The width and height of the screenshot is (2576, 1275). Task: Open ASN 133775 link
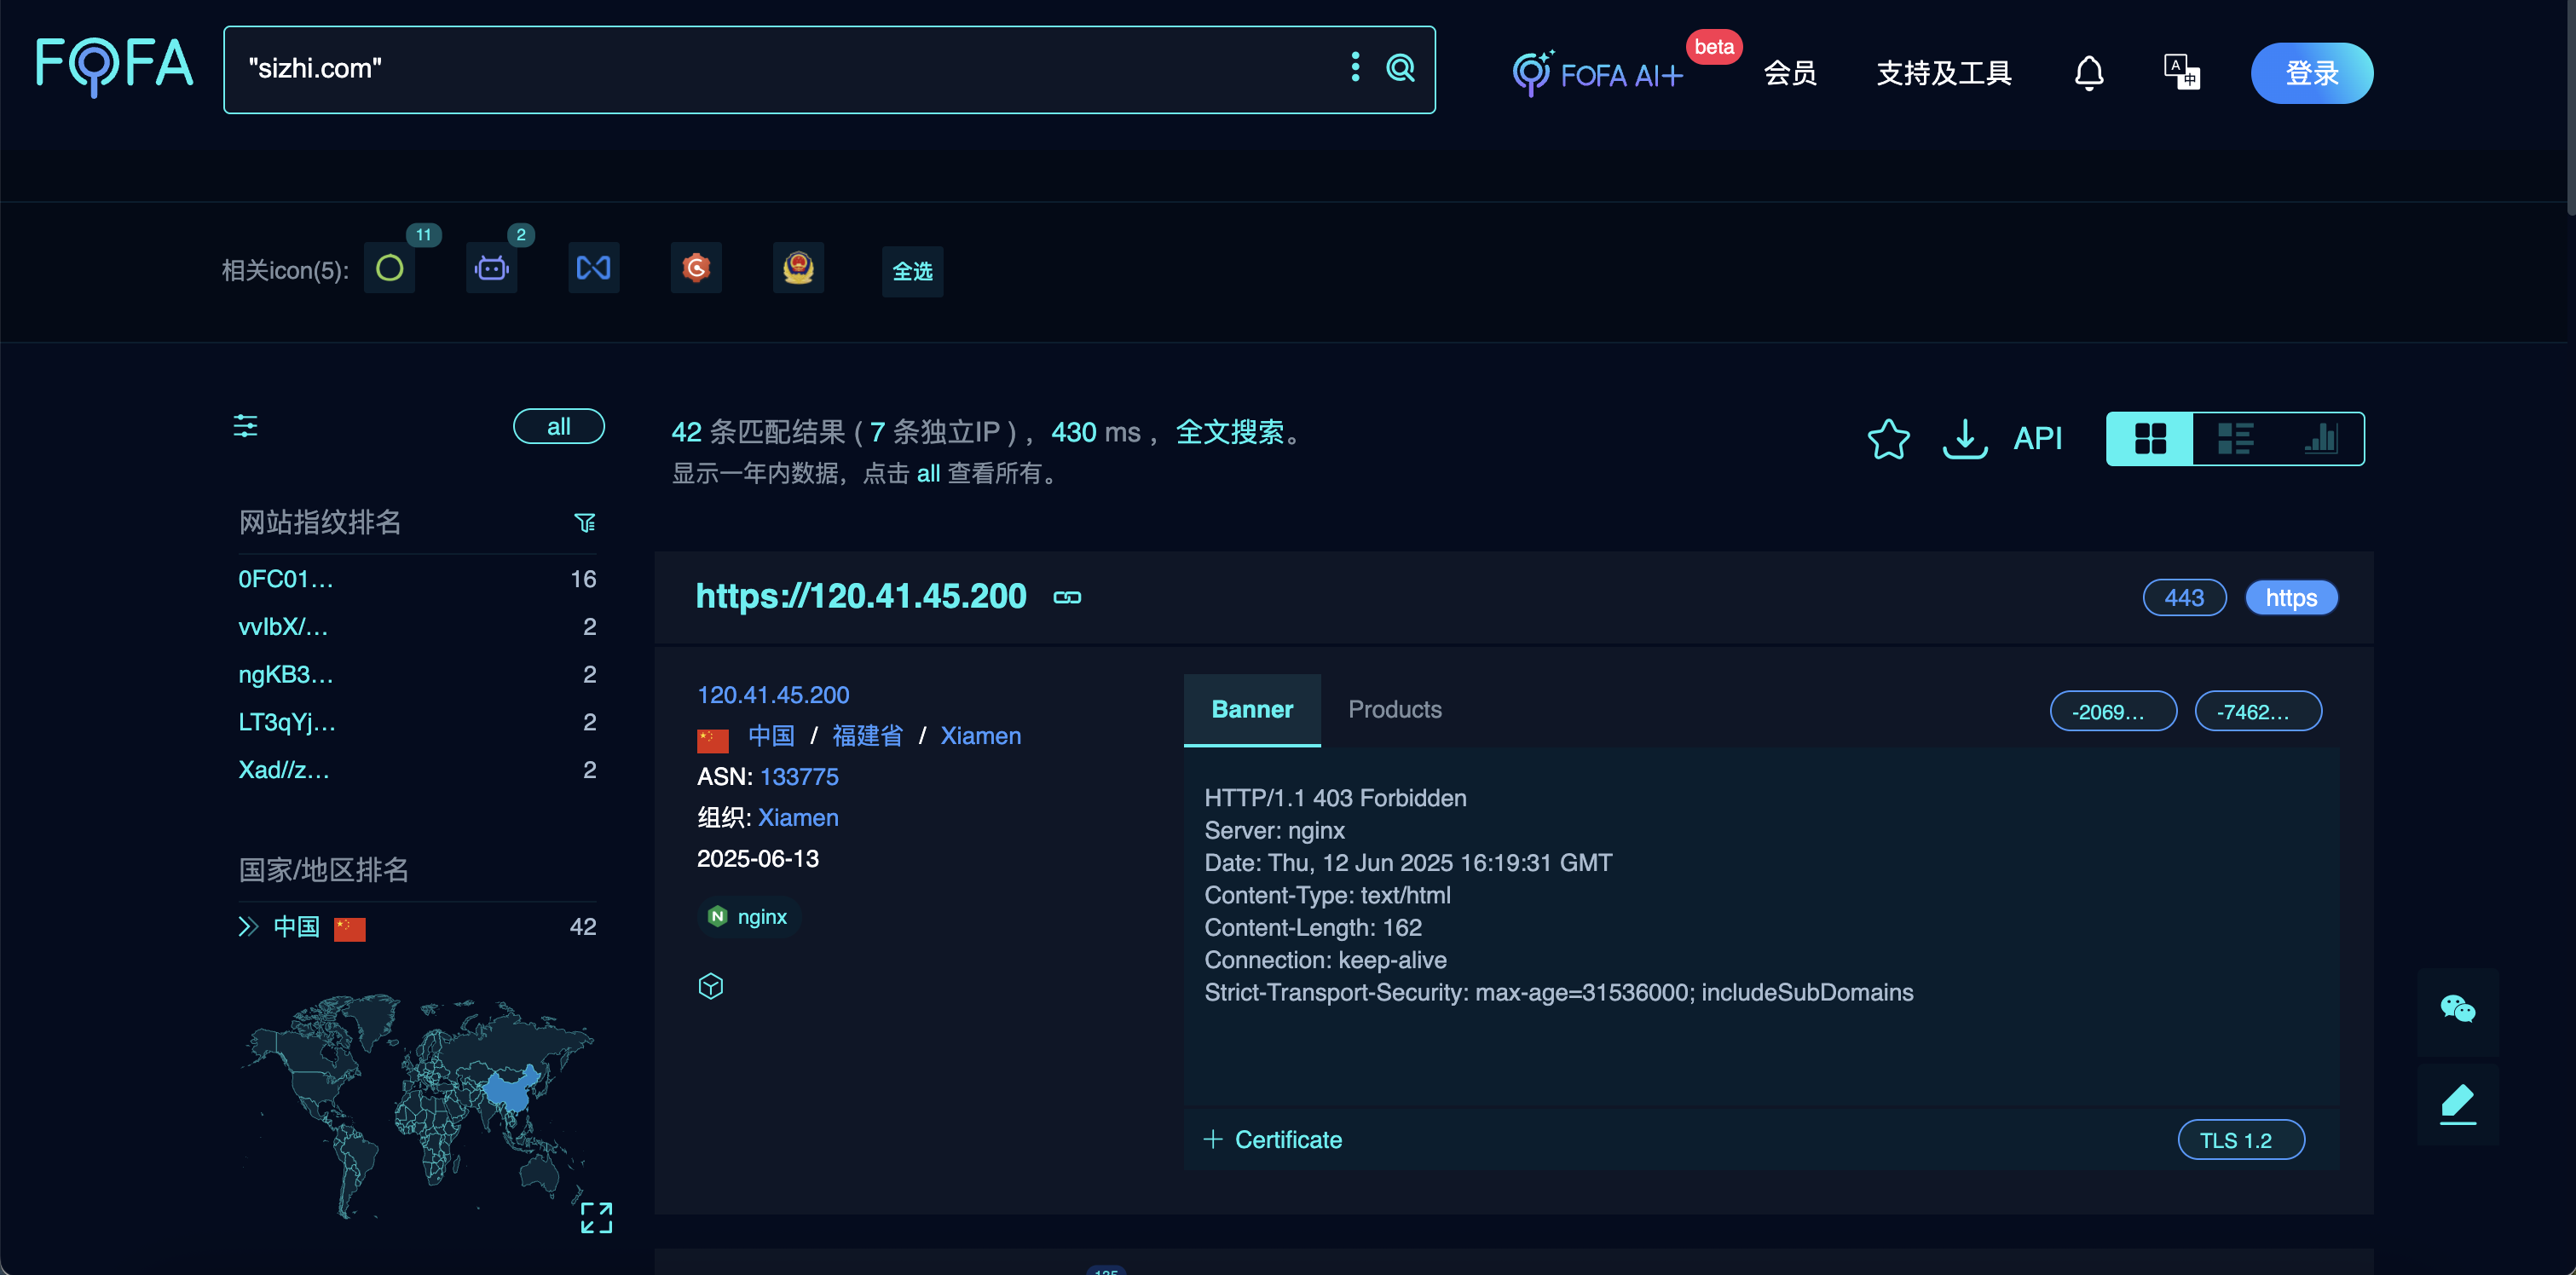(799, 776)
